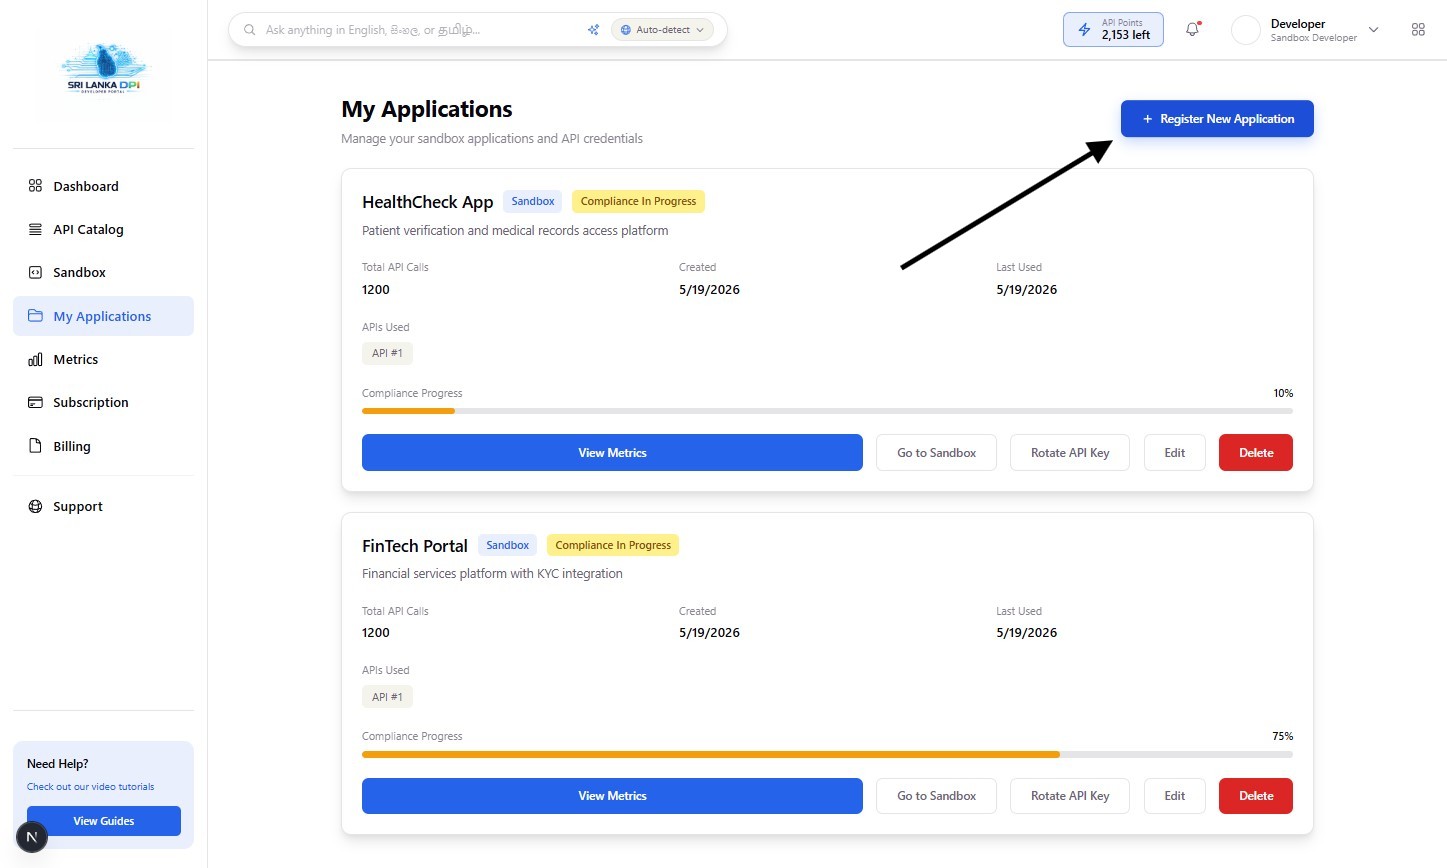Click the Sandbox Developer role text
Image resolution: width=1447 pixels, height=868 pixels.
pyautogui.click(x=1314, y=38)
